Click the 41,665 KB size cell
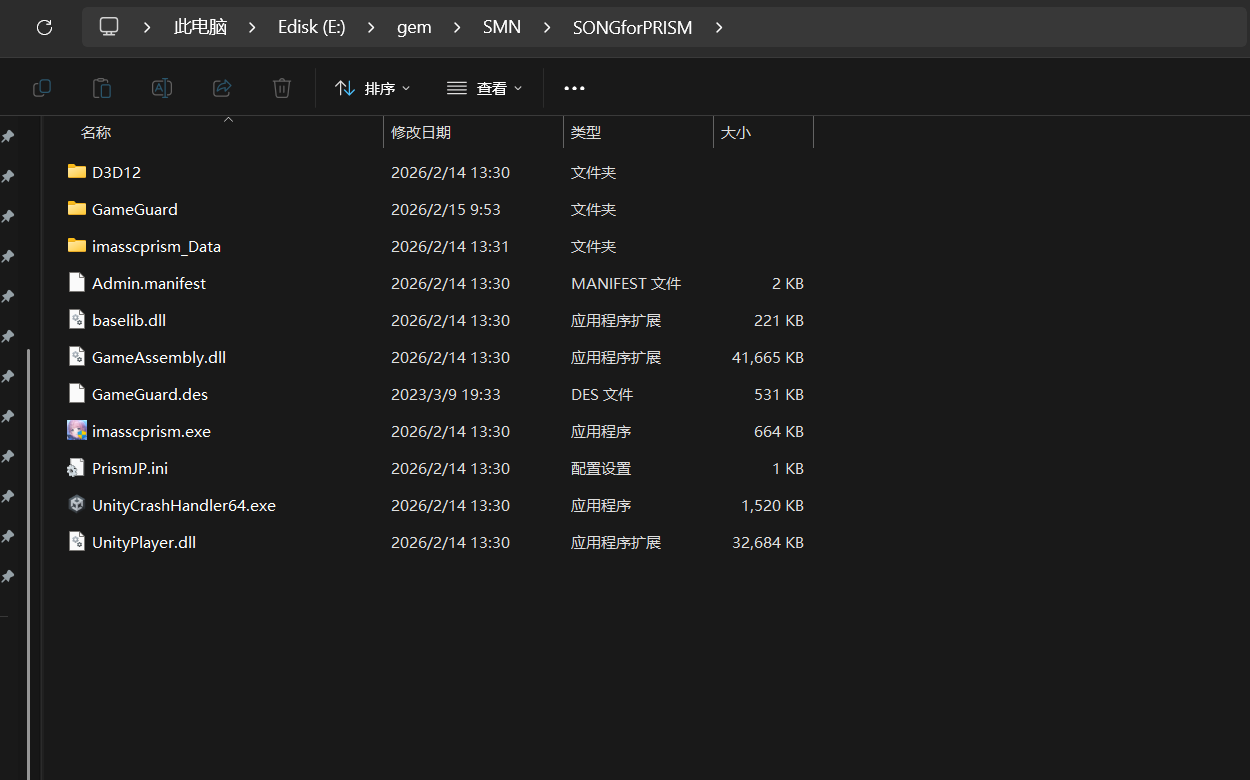1250x780 pixels. pos(768,357)
